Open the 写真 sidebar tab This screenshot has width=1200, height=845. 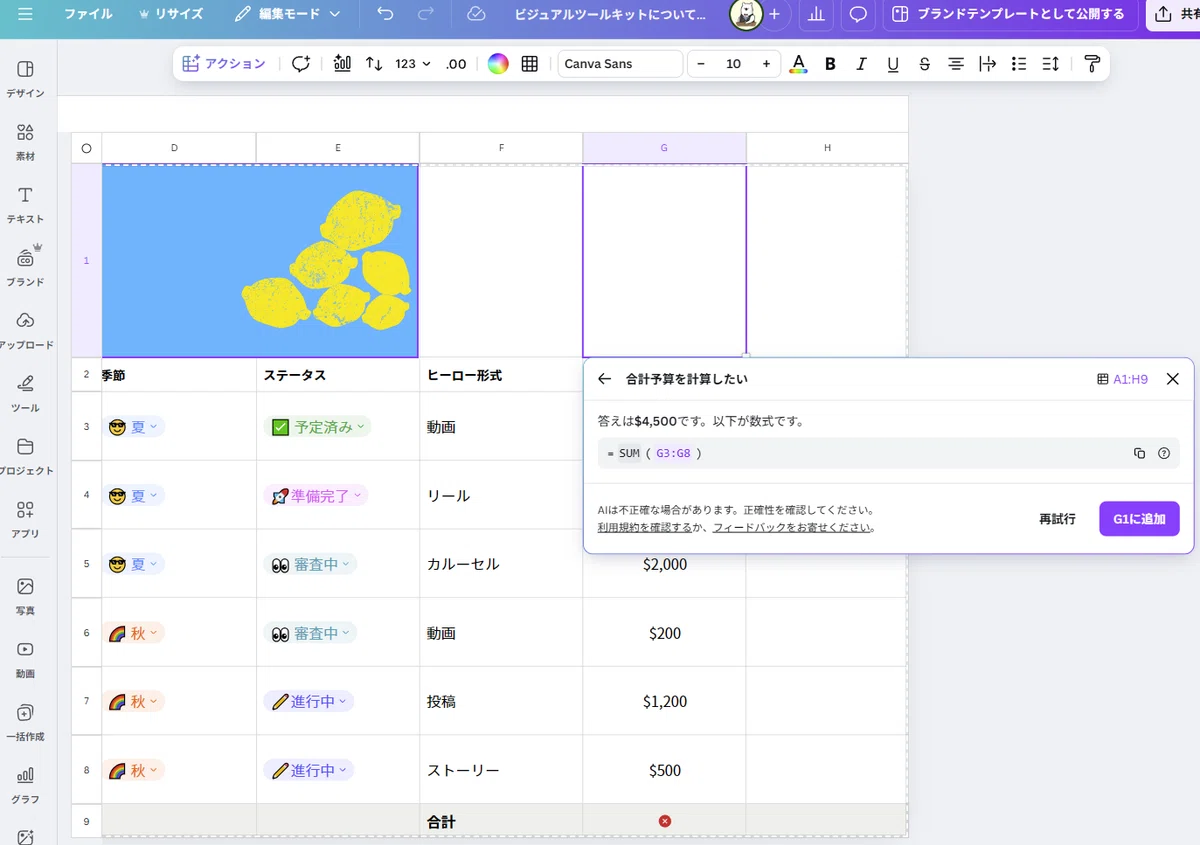25,597
